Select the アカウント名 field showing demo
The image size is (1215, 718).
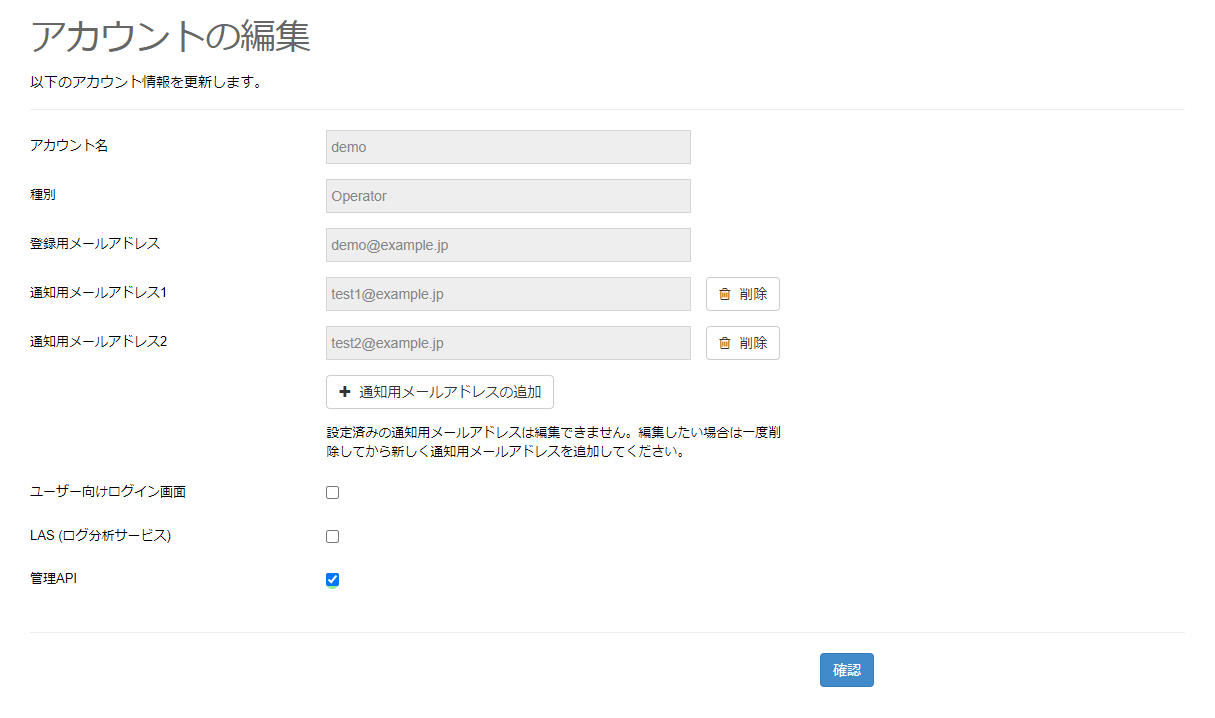tap(508, 146)
